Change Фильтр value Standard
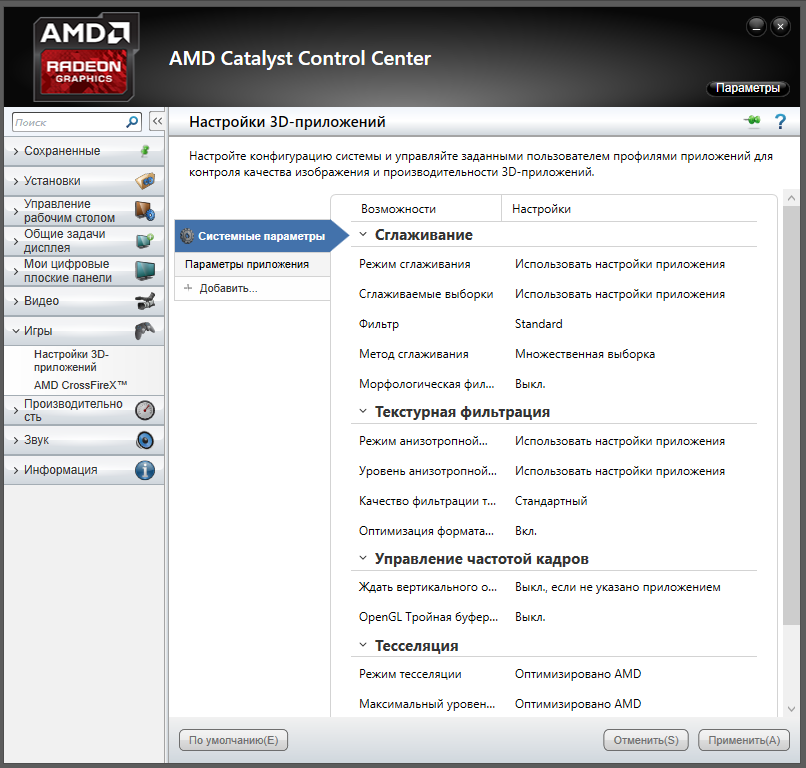Image resolution: width=806 pixels, height=768 pixels. click(539, 324)
